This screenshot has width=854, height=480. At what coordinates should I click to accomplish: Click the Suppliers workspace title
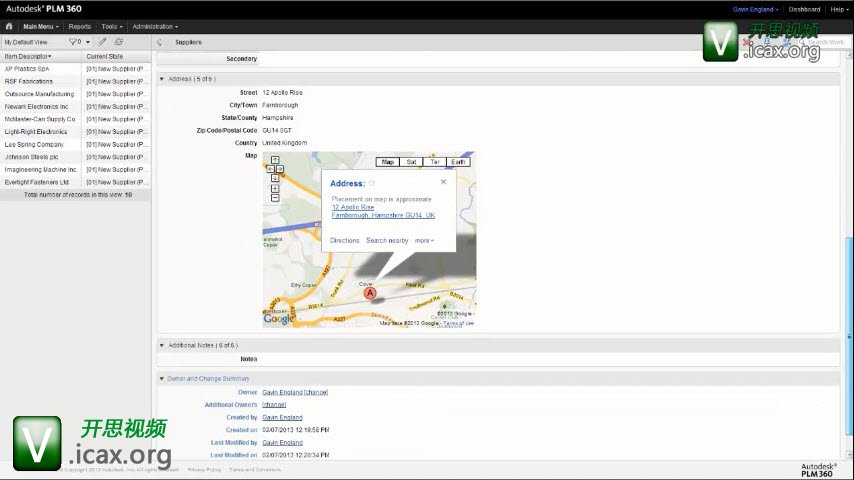pos(188,42)
